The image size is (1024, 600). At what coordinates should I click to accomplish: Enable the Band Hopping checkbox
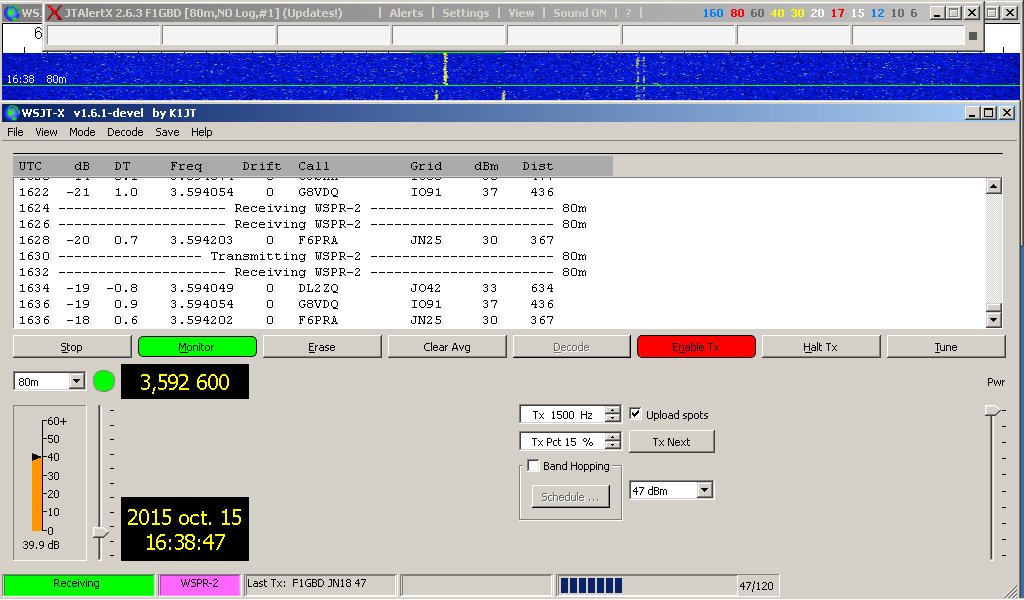(x=534, y=466)
